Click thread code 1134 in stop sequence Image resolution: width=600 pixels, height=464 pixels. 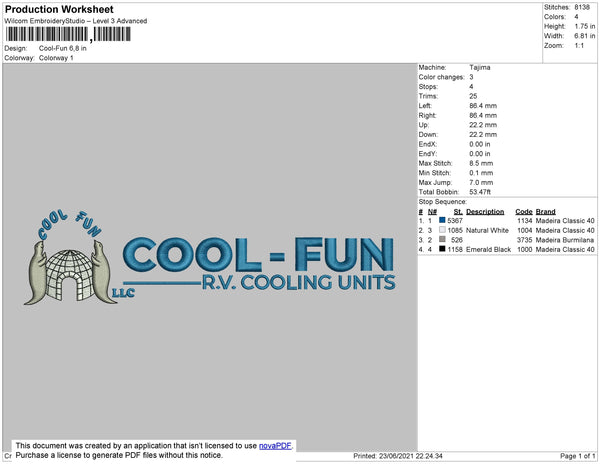click(525, 221)
